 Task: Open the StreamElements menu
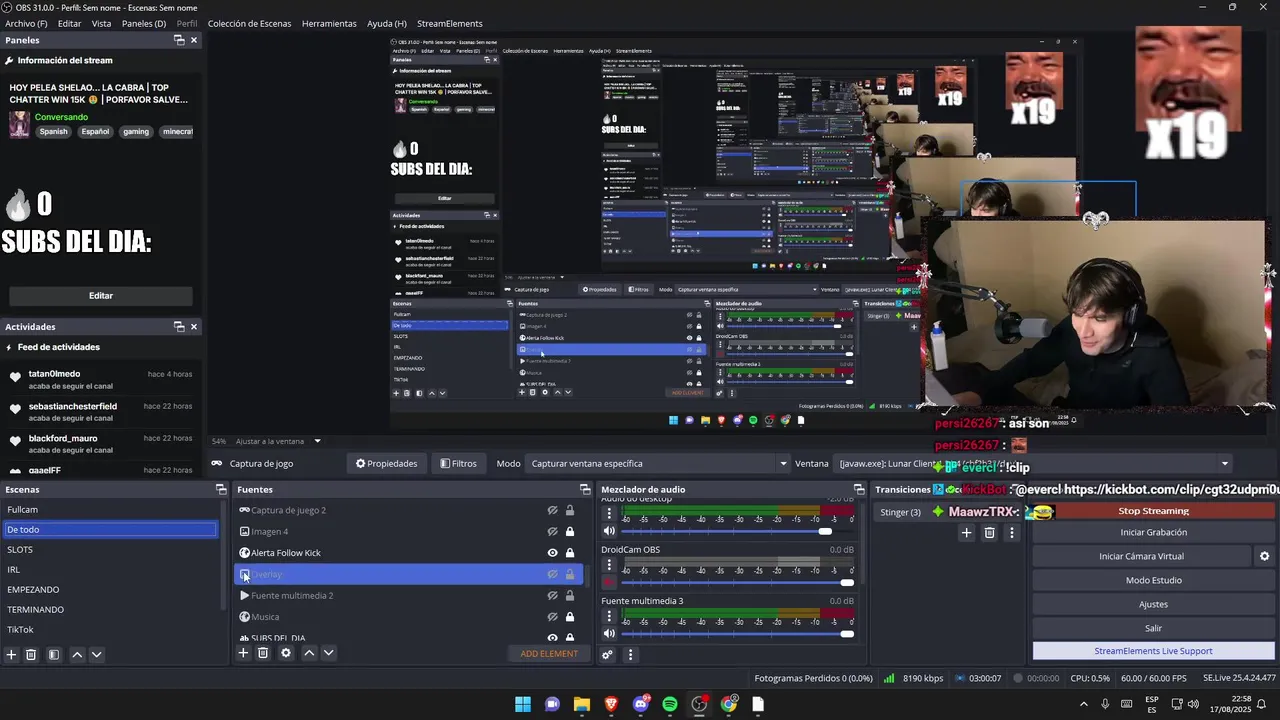coord(450,23)
